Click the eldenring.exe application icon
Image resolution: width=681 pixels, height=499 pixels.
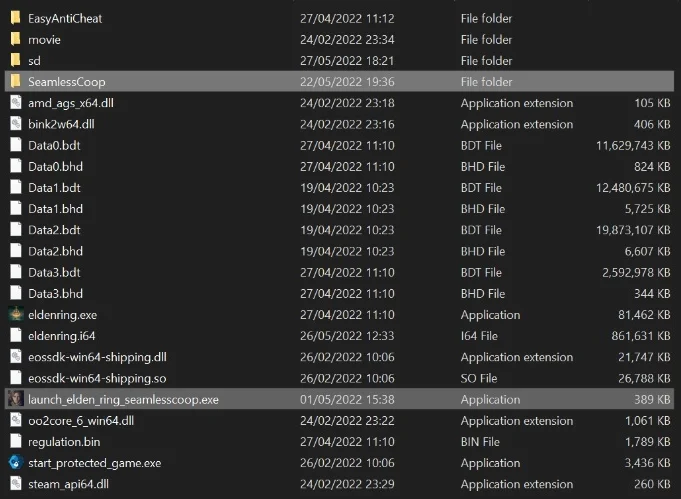pyautogui.click(x=15, y=314)
